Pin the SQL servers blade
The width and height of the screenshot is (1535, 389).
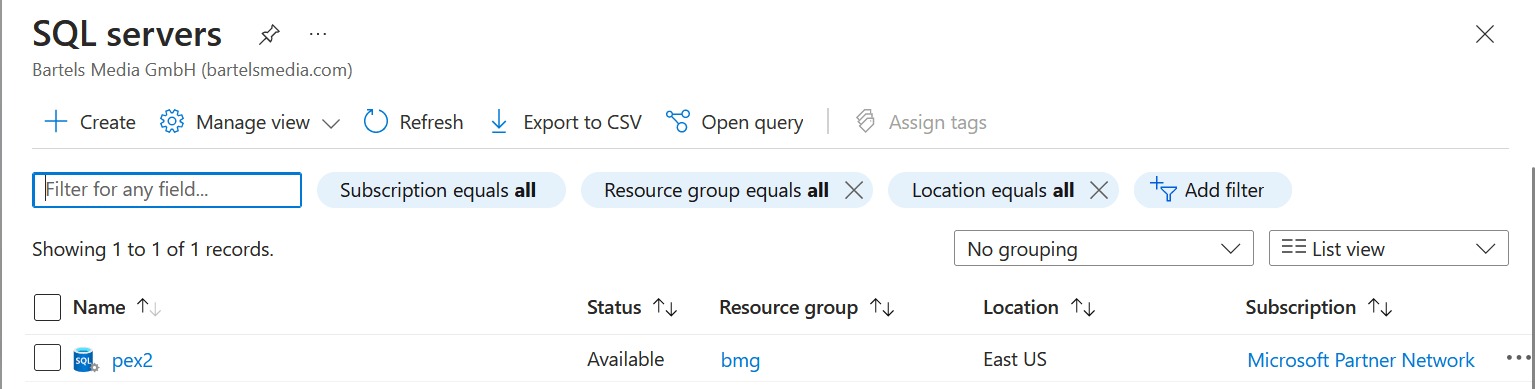268,35
